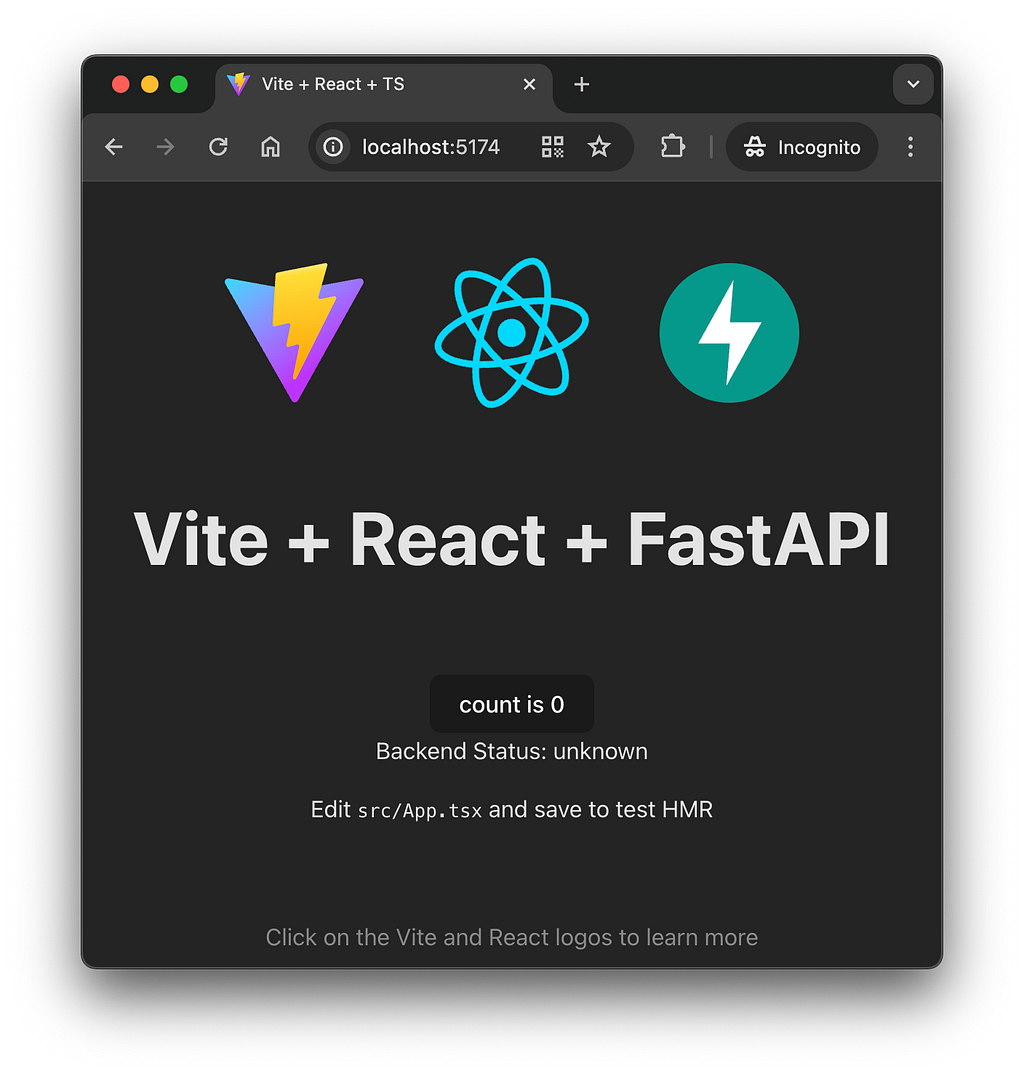
Task: Close window with the red button
Action: coord(121,84)
